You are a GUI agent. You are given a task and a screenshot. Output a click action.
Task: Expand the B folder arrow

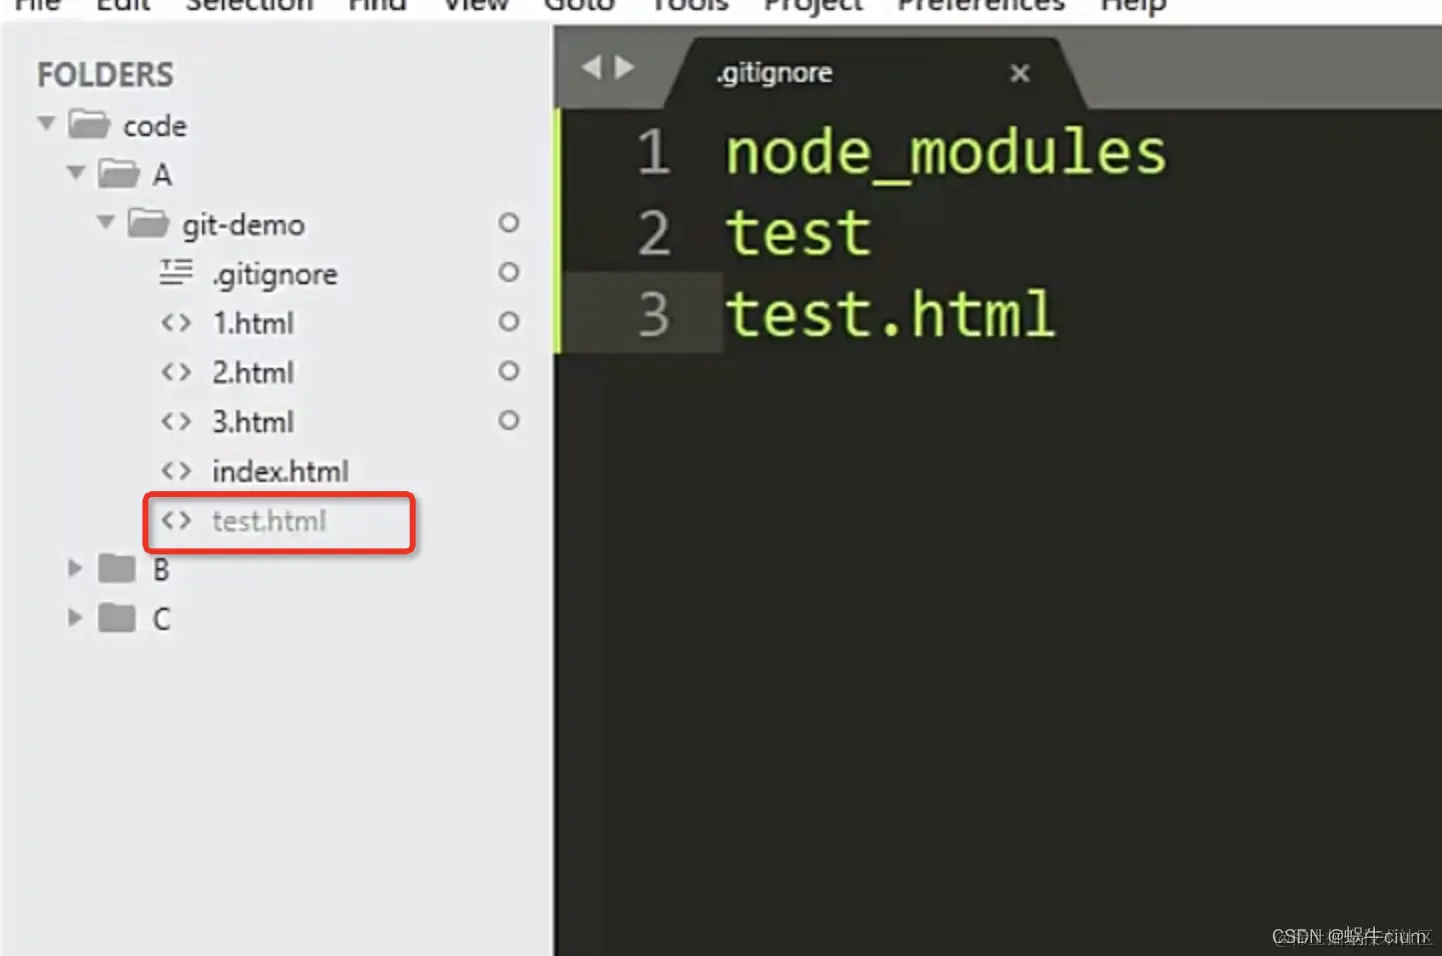click(75, 569)
